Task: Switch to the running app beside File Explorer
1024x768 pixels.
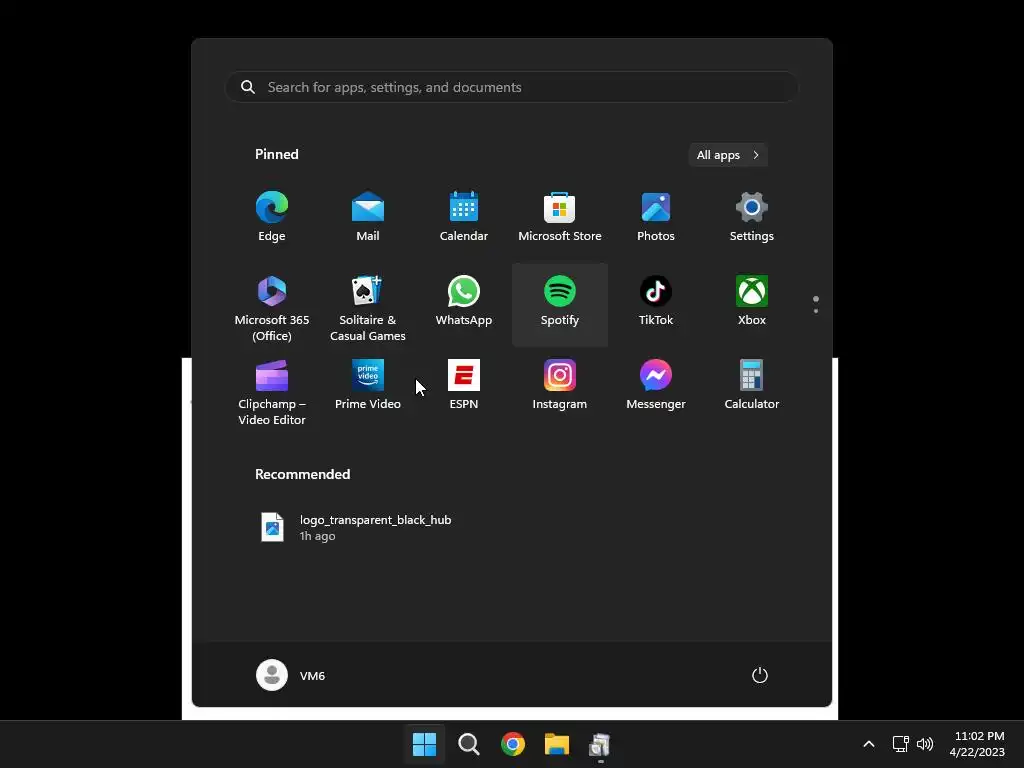Action: (600, 744)
